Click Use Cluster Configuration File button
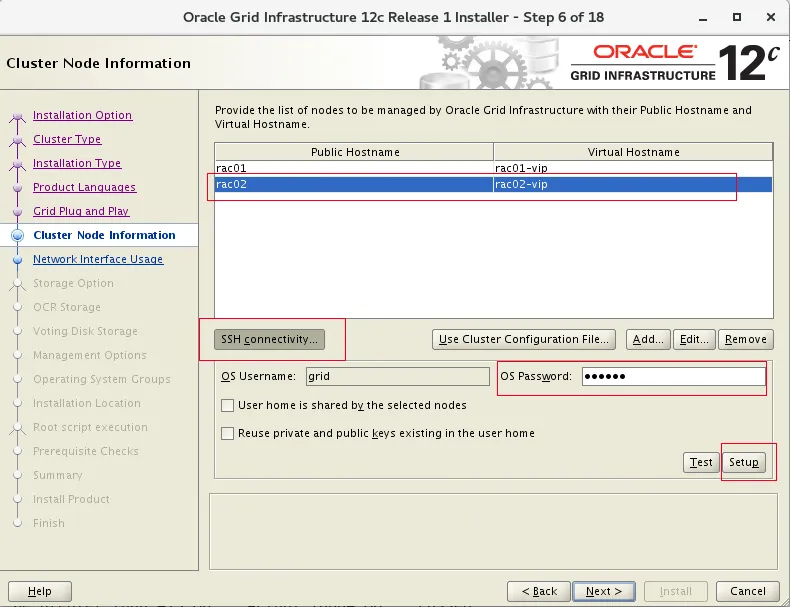Image resolution: width=790 pixels, height=607 pixels. (x=524, y=340)
